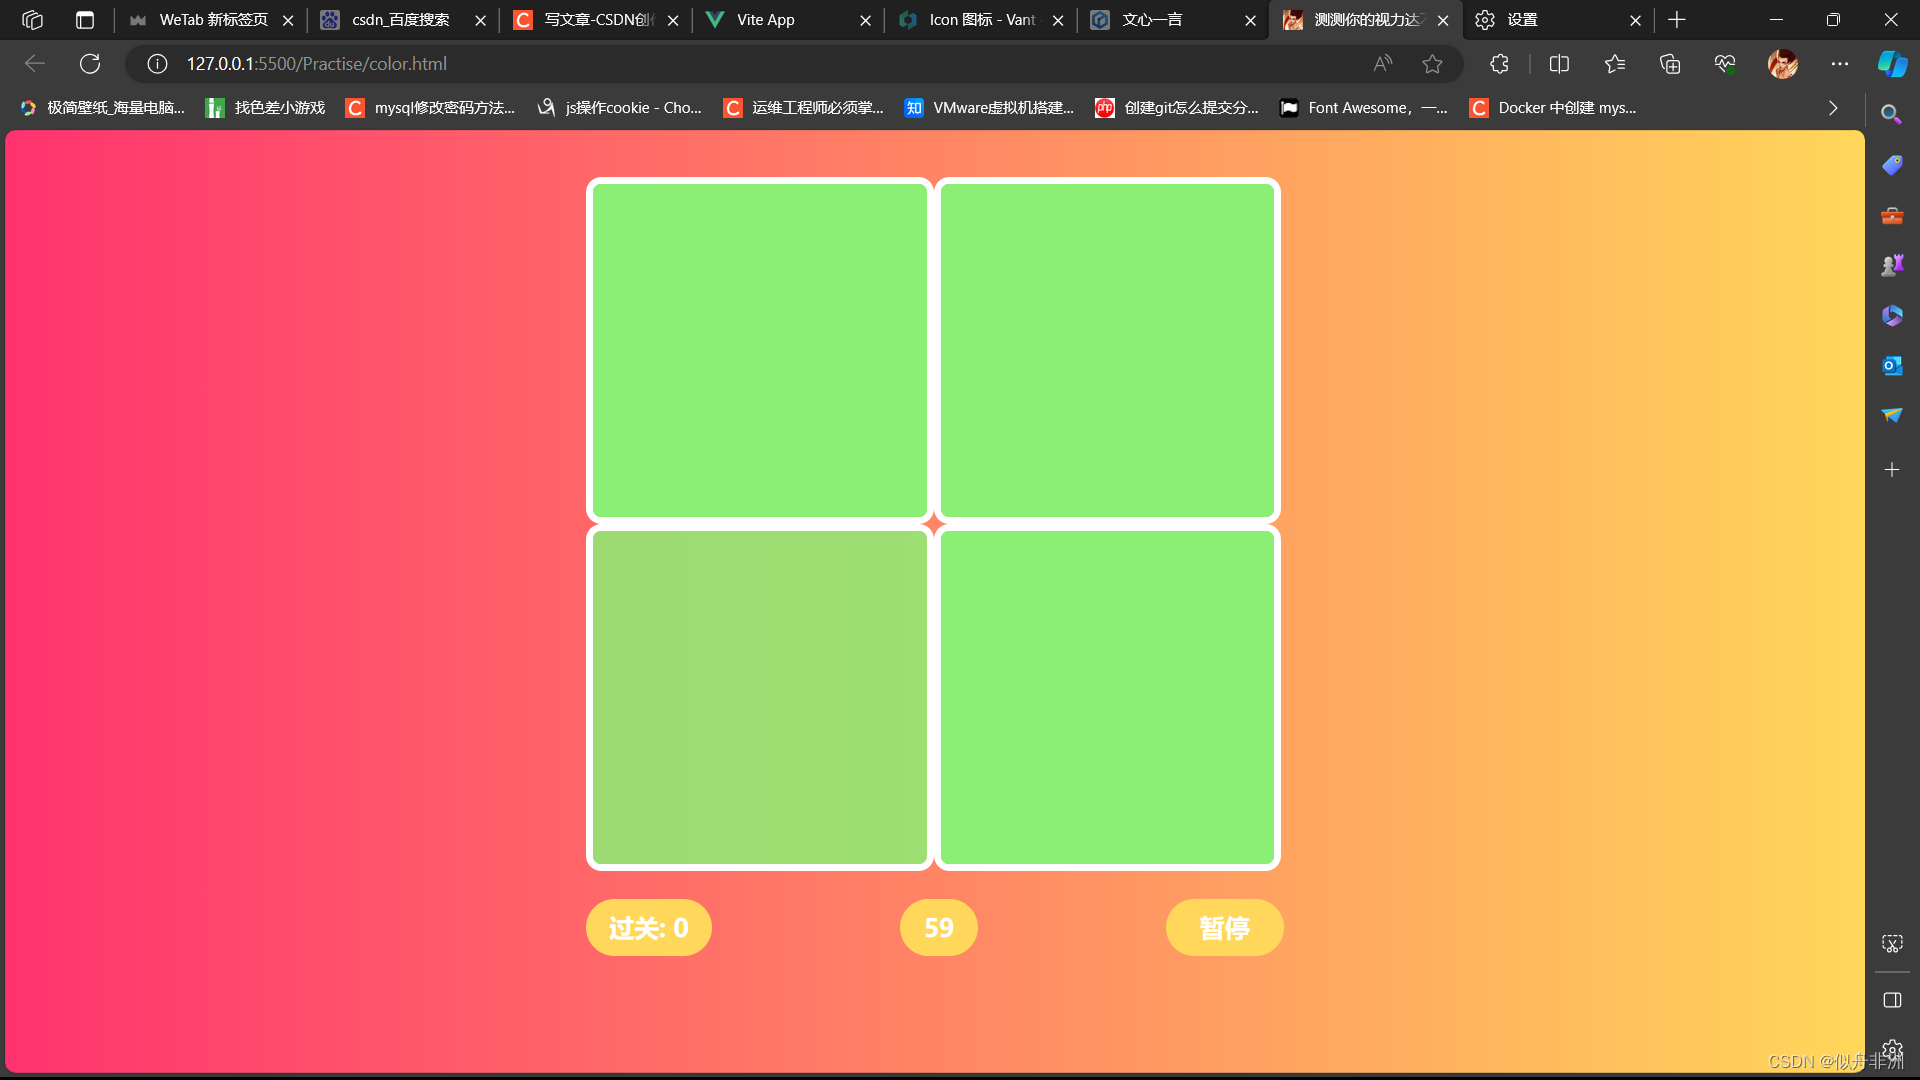
Task: Open the Settings and more ellipsis menu
Action: pos(1839,64)
